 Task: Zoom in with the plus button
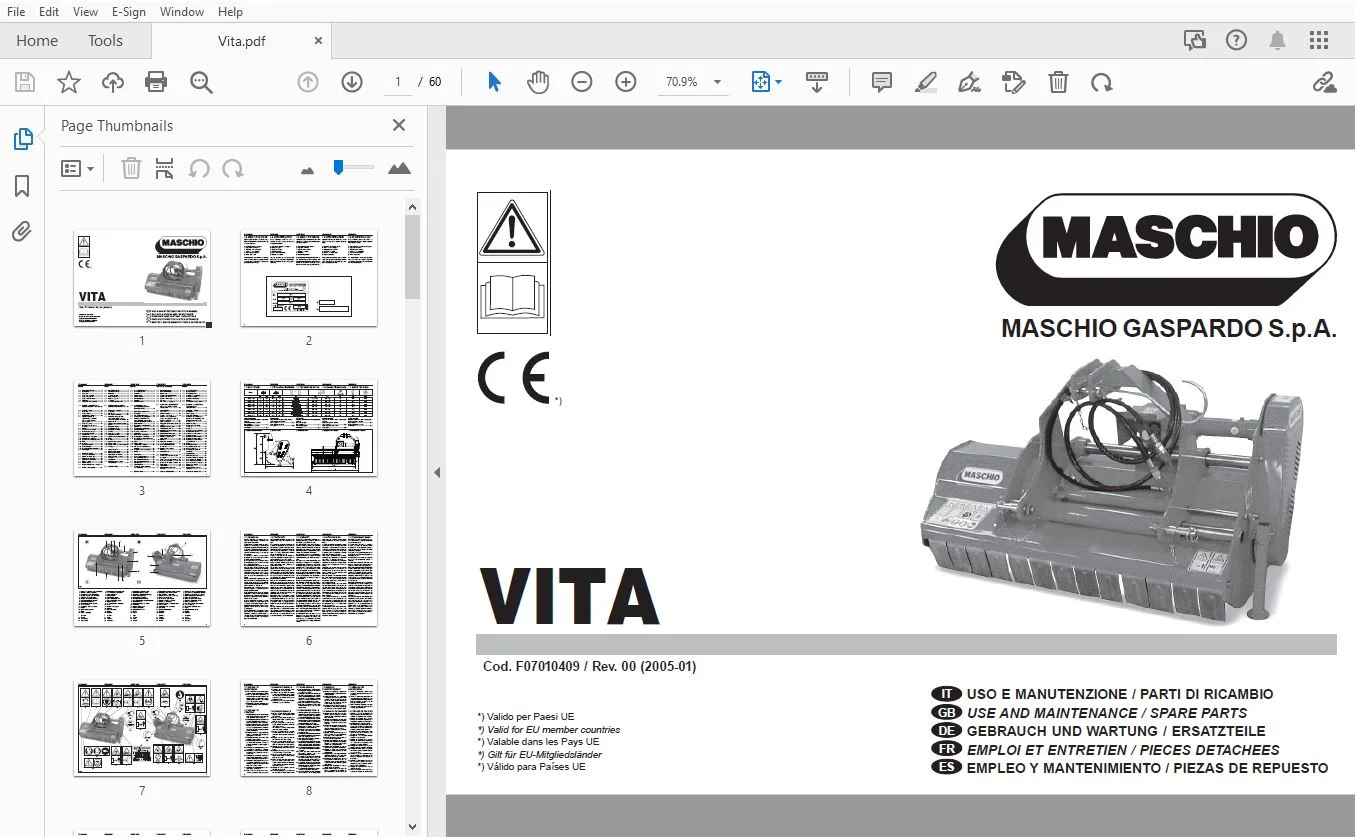click(x=626, y=82)
